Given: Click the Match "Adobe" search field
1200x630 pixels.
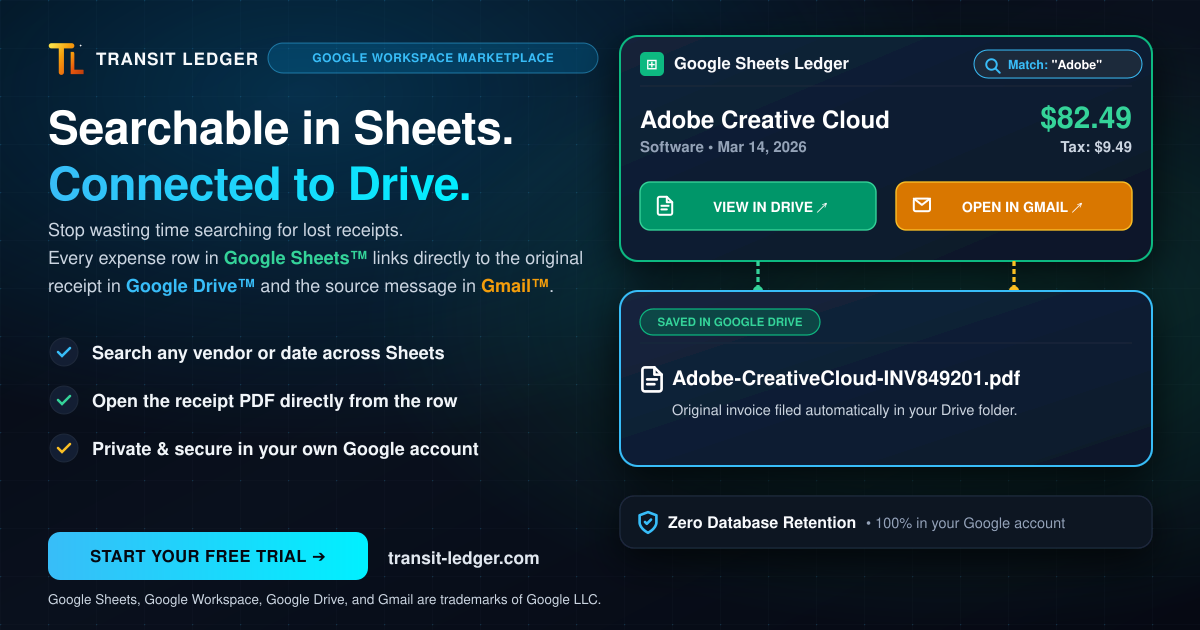Looking at the screenshot, I should pyautogui.click(x=1058, y=65).
